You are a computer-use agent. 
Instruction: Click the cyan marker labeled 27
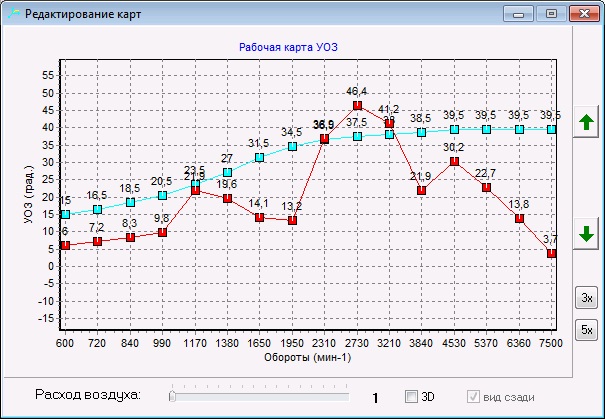point(227,172)
